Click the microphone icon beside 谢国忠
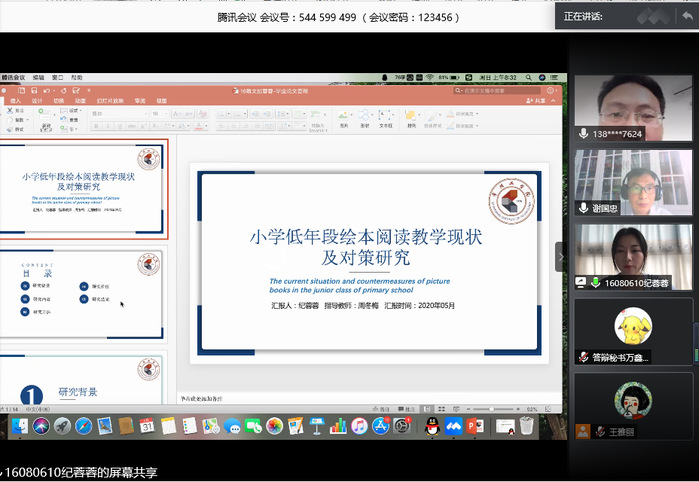The width and height of the screenshot is (699, 482). 583,208
